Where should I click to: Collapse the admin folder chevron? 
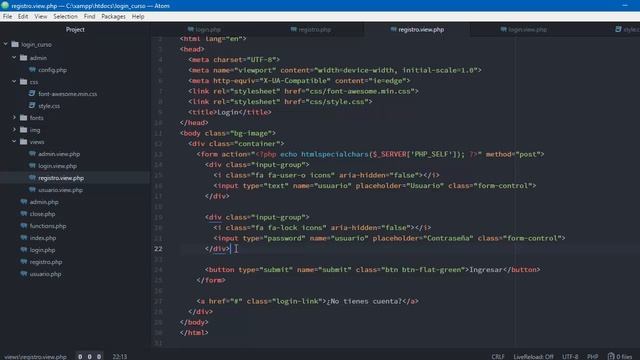click(x=14, y=58)
